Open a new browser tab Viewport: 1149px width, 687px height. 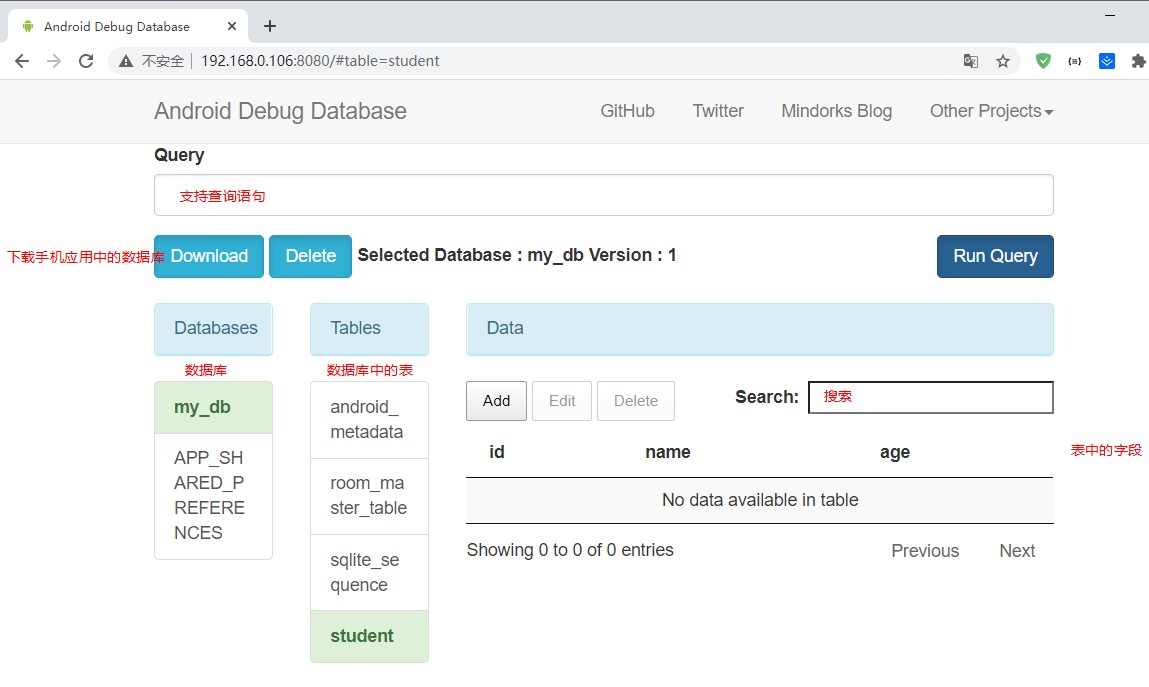tap(270, 26)
